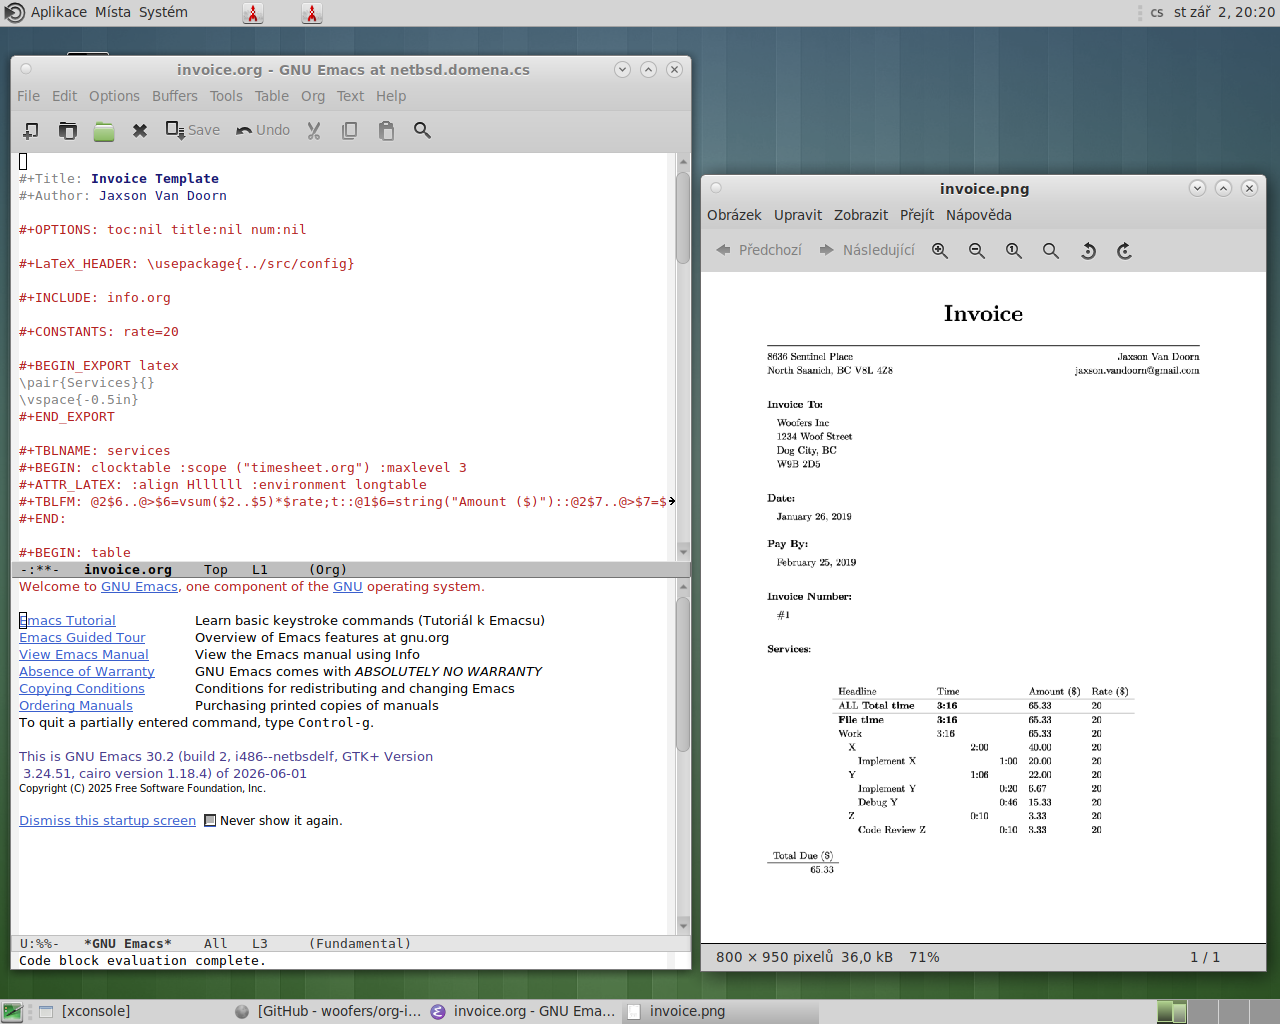Open the Table menu in Emacs

pyautogui.click(x=271, y=96)
